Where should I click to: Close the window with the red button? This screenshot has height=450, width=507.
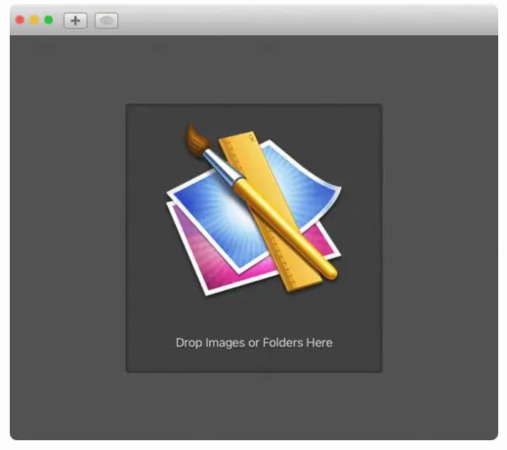tap(20, 20)
